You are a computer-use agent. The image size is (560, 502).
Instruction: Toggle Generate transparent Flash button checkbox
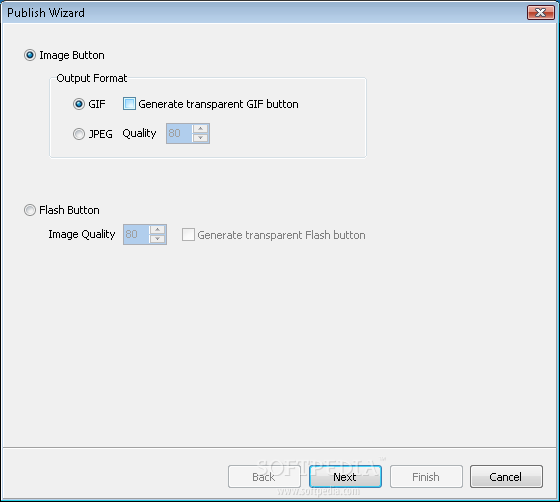[x=188, y=235]
